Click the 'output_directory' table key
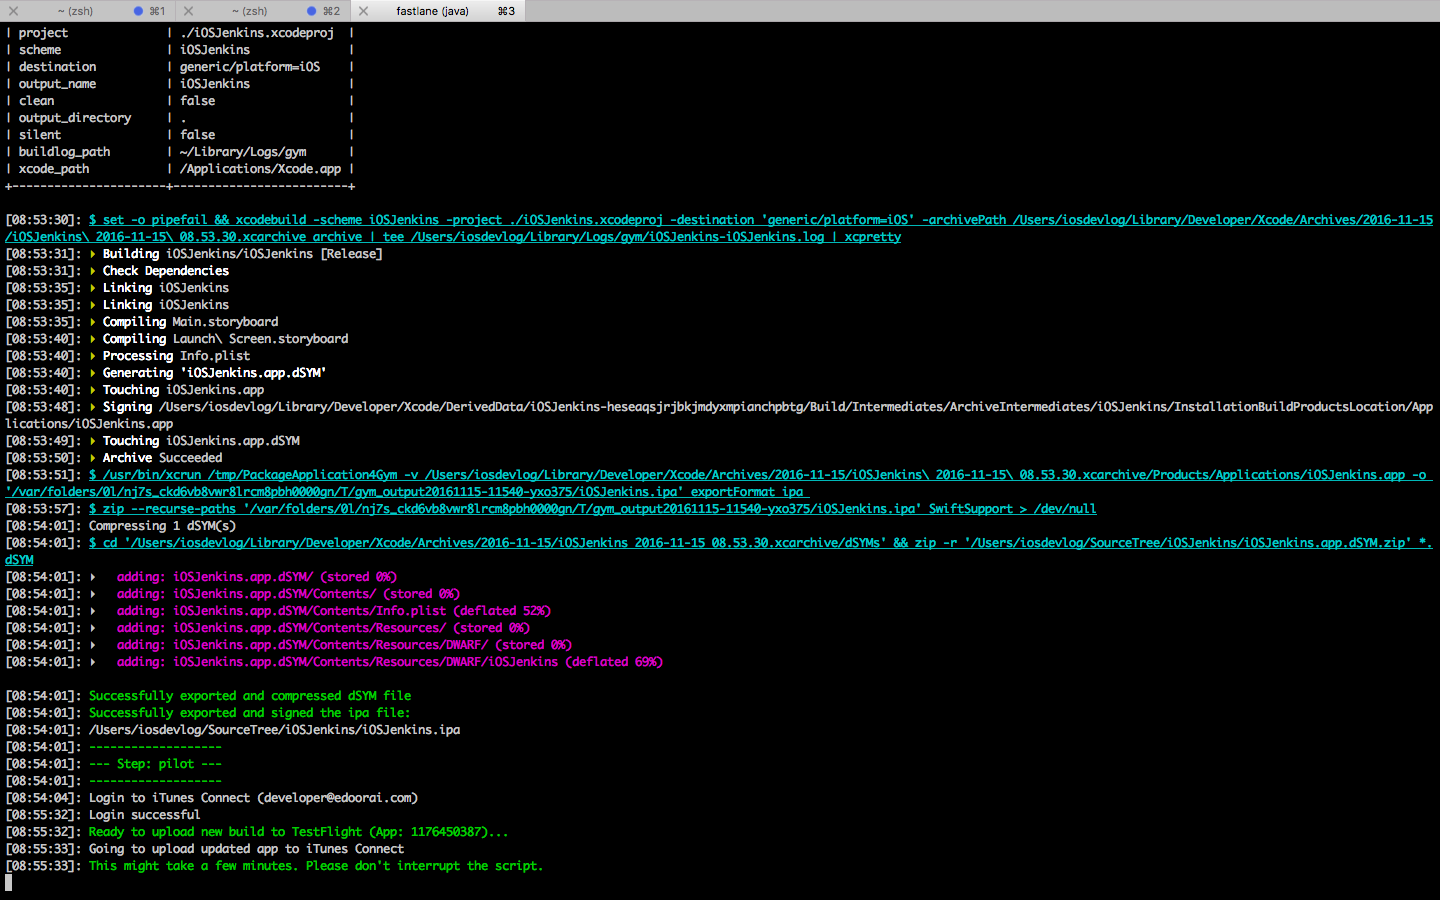Viewport: 1440px width, 900px height. [x=75, y=118]
